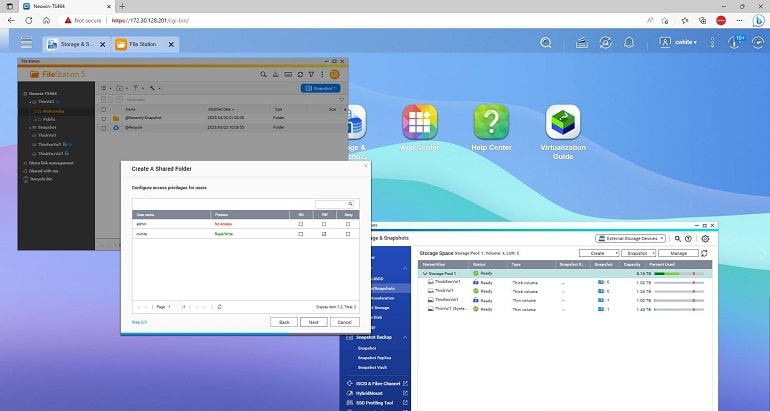The width and height of the screenshot is (770, 411).
Task: Tick Deny checkbox for admin user
Action: pyautogui.click(x=348, y=224)
